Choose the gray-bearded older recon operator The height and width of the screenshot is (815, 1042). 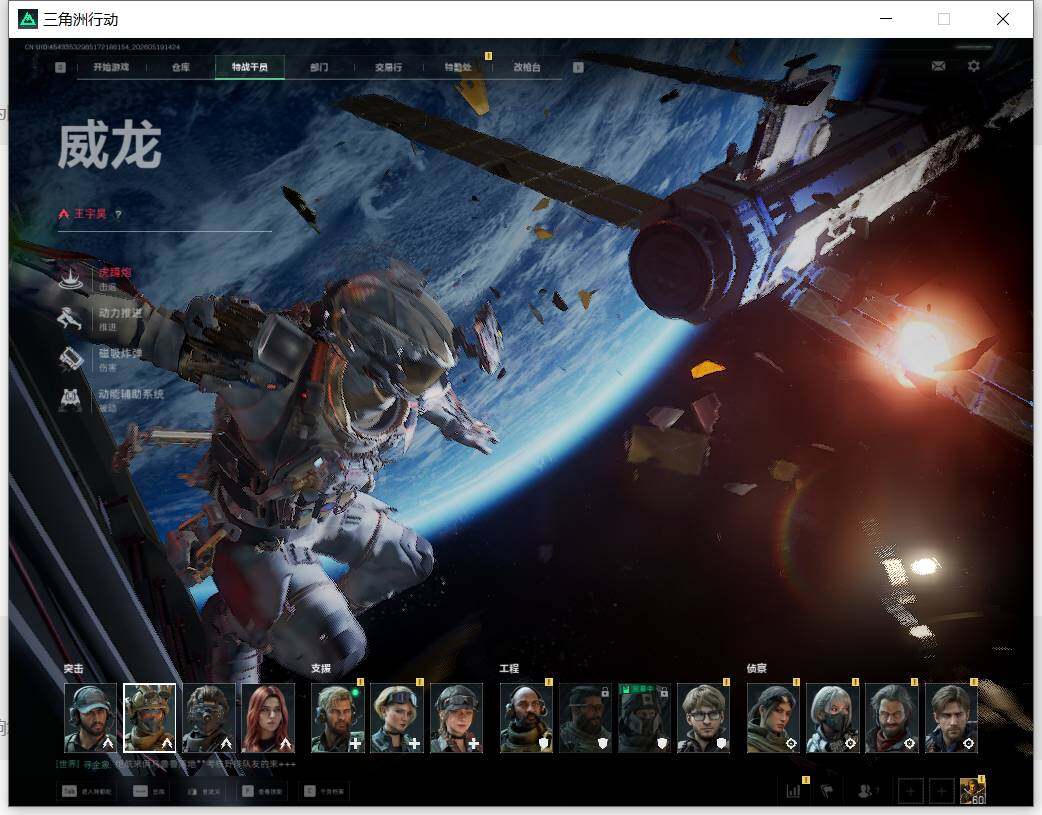[892, 718]
